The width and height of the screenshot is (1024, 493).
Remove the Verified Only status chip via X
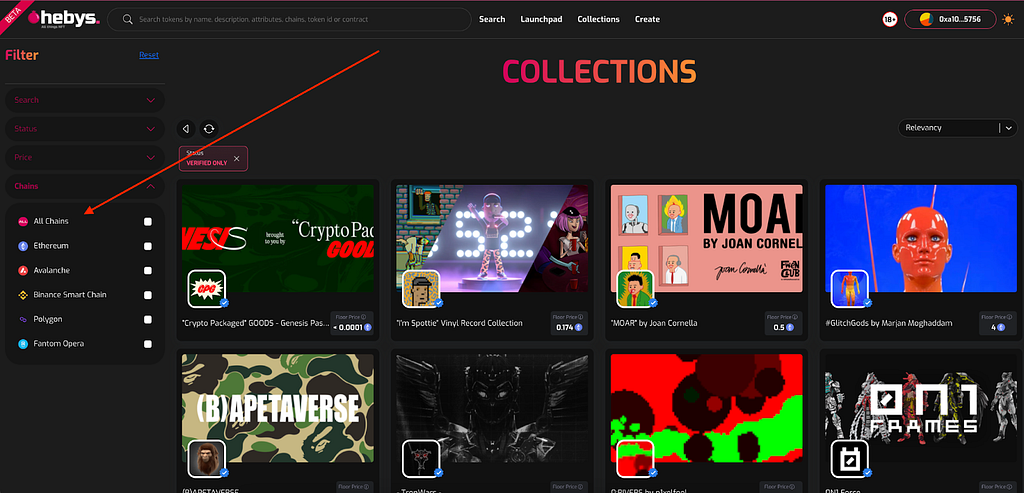click(x=236, y=159)
